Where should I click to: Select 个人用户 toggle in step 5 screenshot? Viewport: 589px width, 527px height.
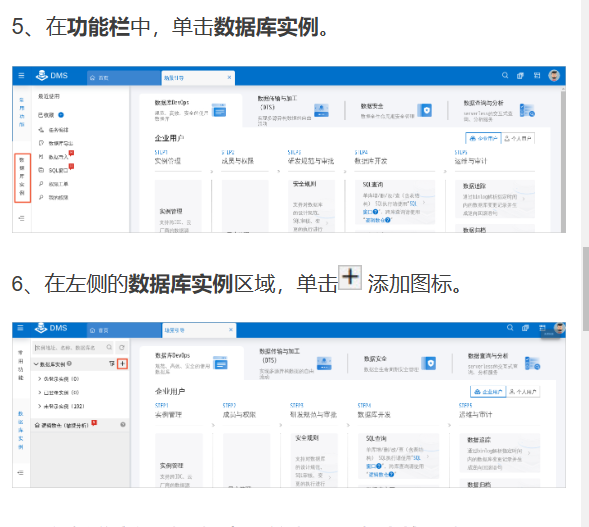518,138
